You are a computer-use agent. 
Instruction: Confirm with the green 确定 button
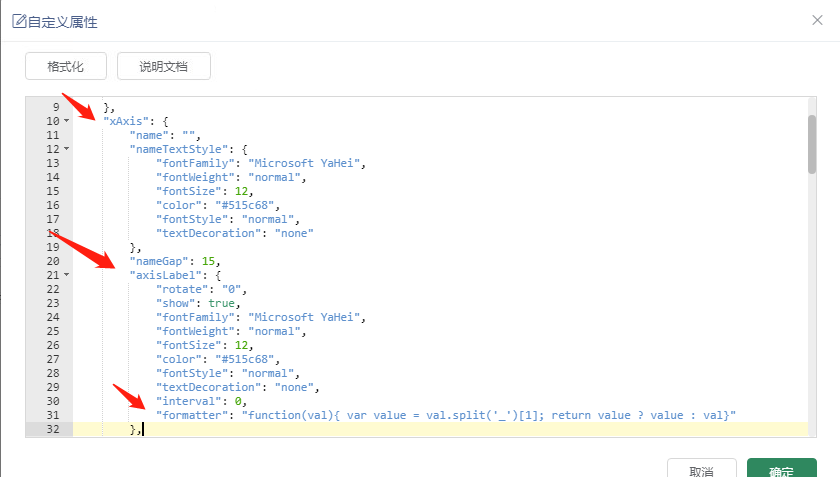coord(782,468)
